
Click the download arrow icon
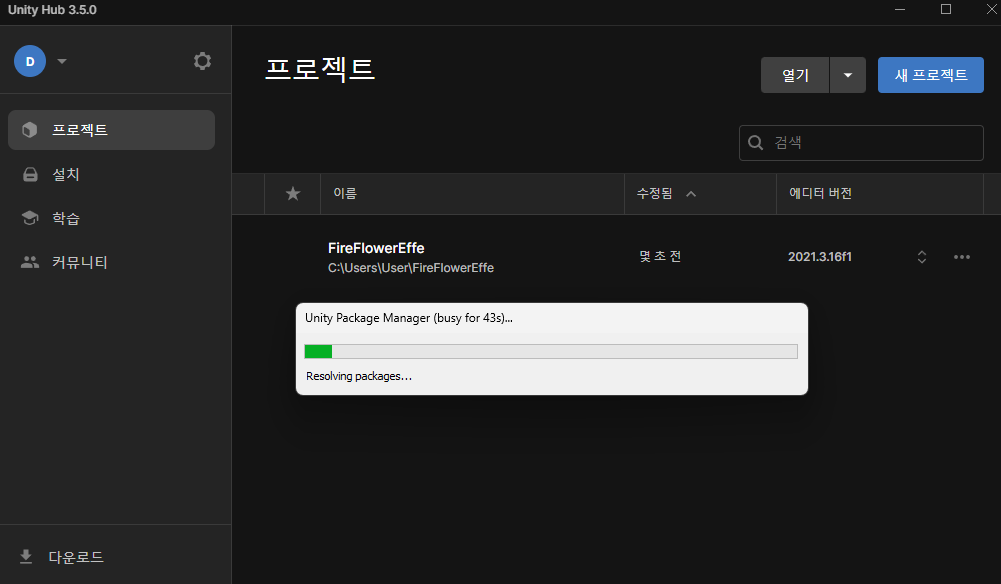pos(26,557)
